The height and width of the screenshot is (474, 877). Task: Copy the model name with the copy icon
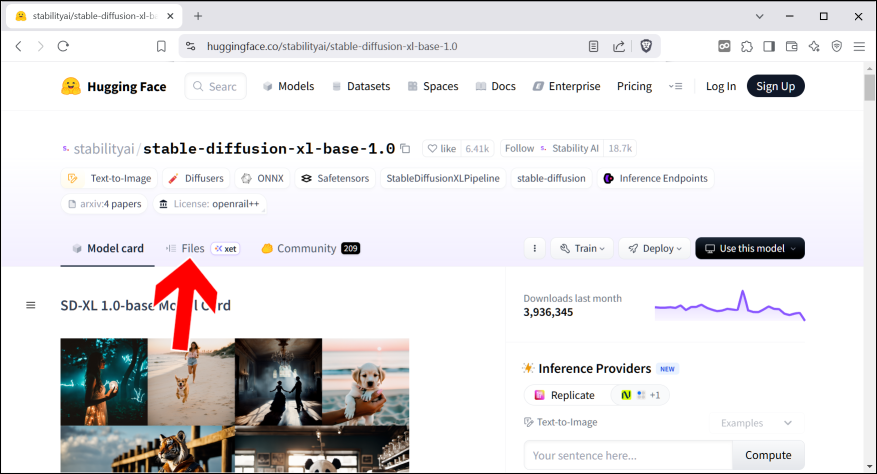(x=405, y=149)
